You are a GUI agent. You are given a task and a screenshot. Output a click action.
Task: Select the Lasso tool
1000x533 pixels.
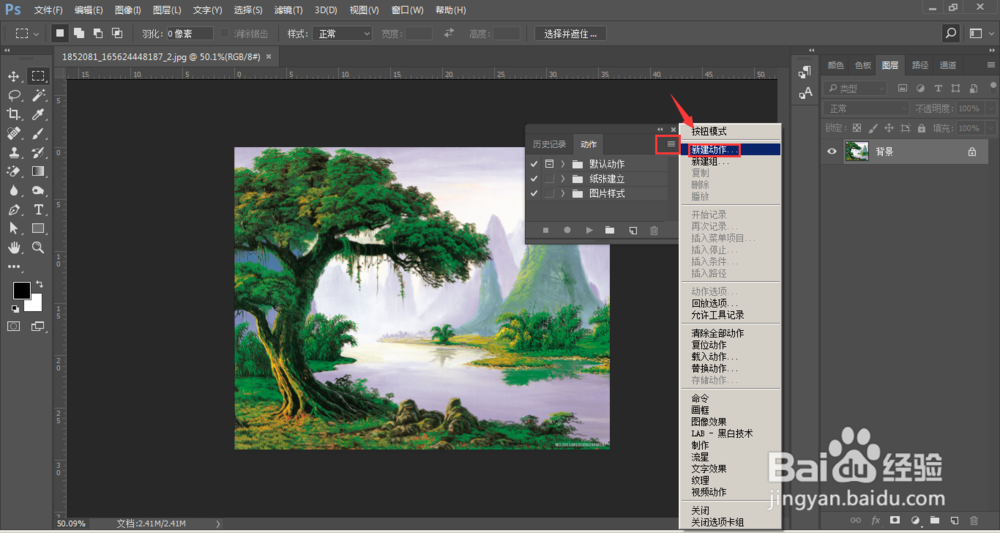click(13, 96)
